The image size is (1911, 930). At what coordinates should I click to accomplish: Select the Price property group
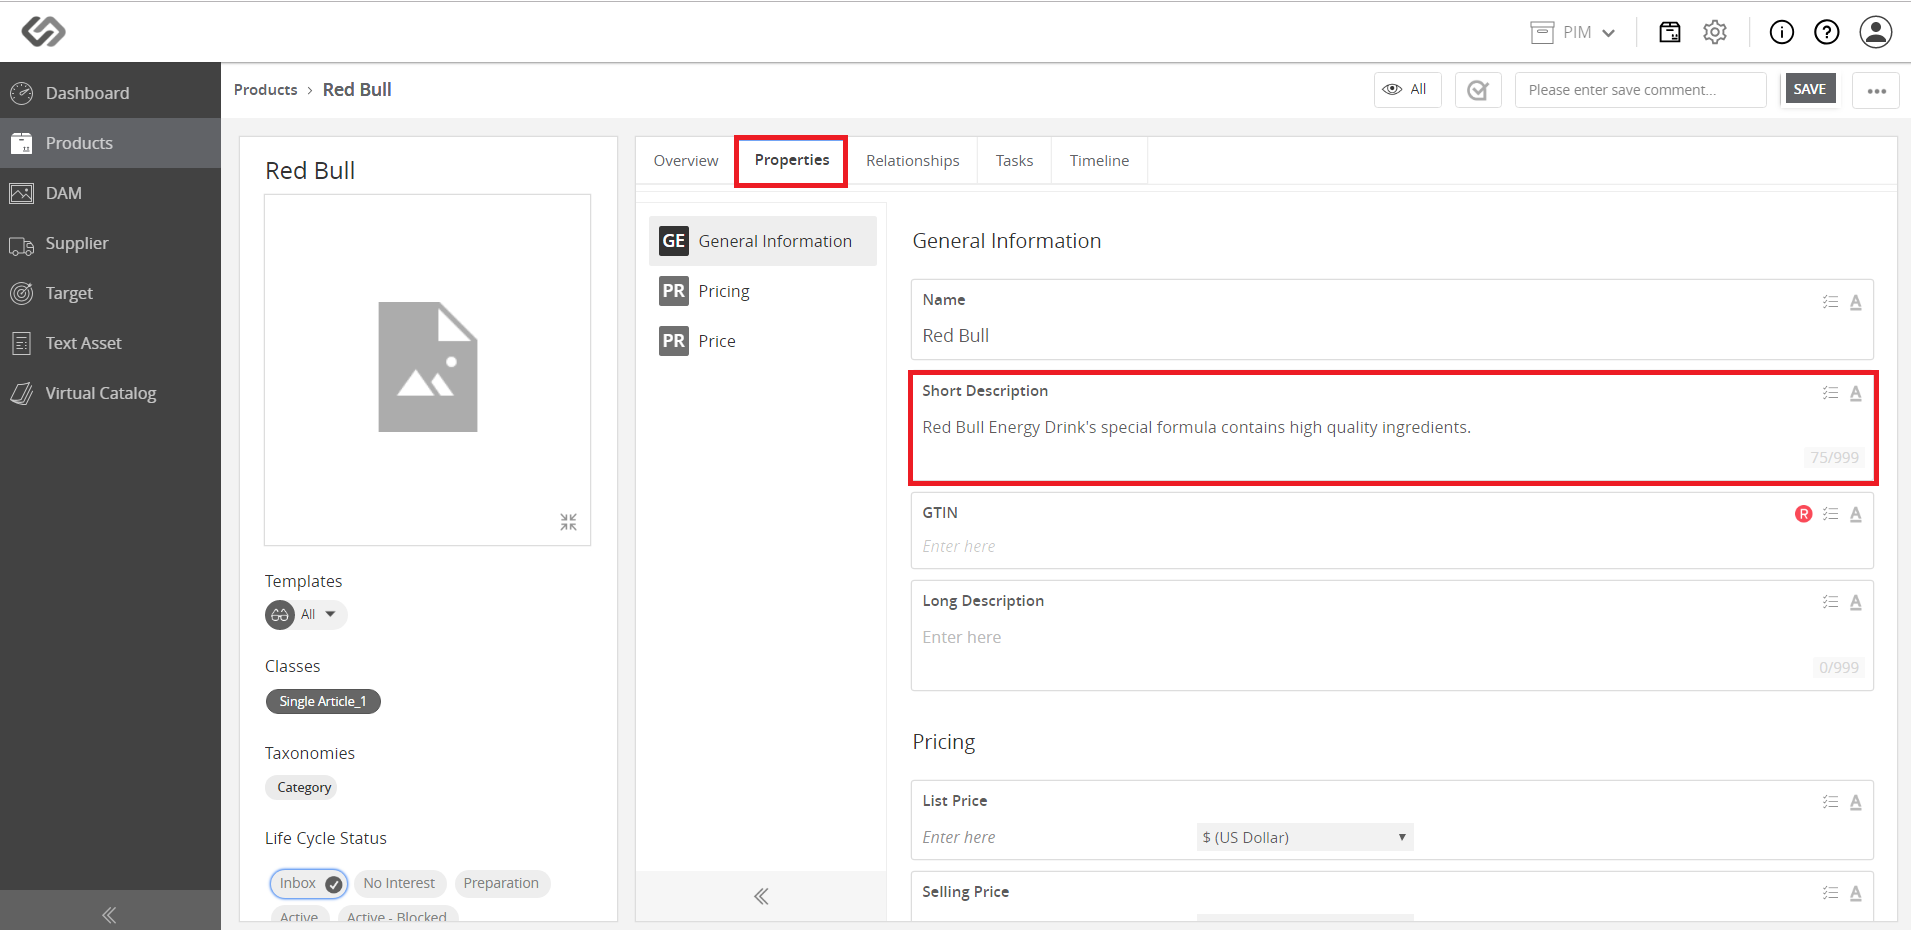click(763, 341)
